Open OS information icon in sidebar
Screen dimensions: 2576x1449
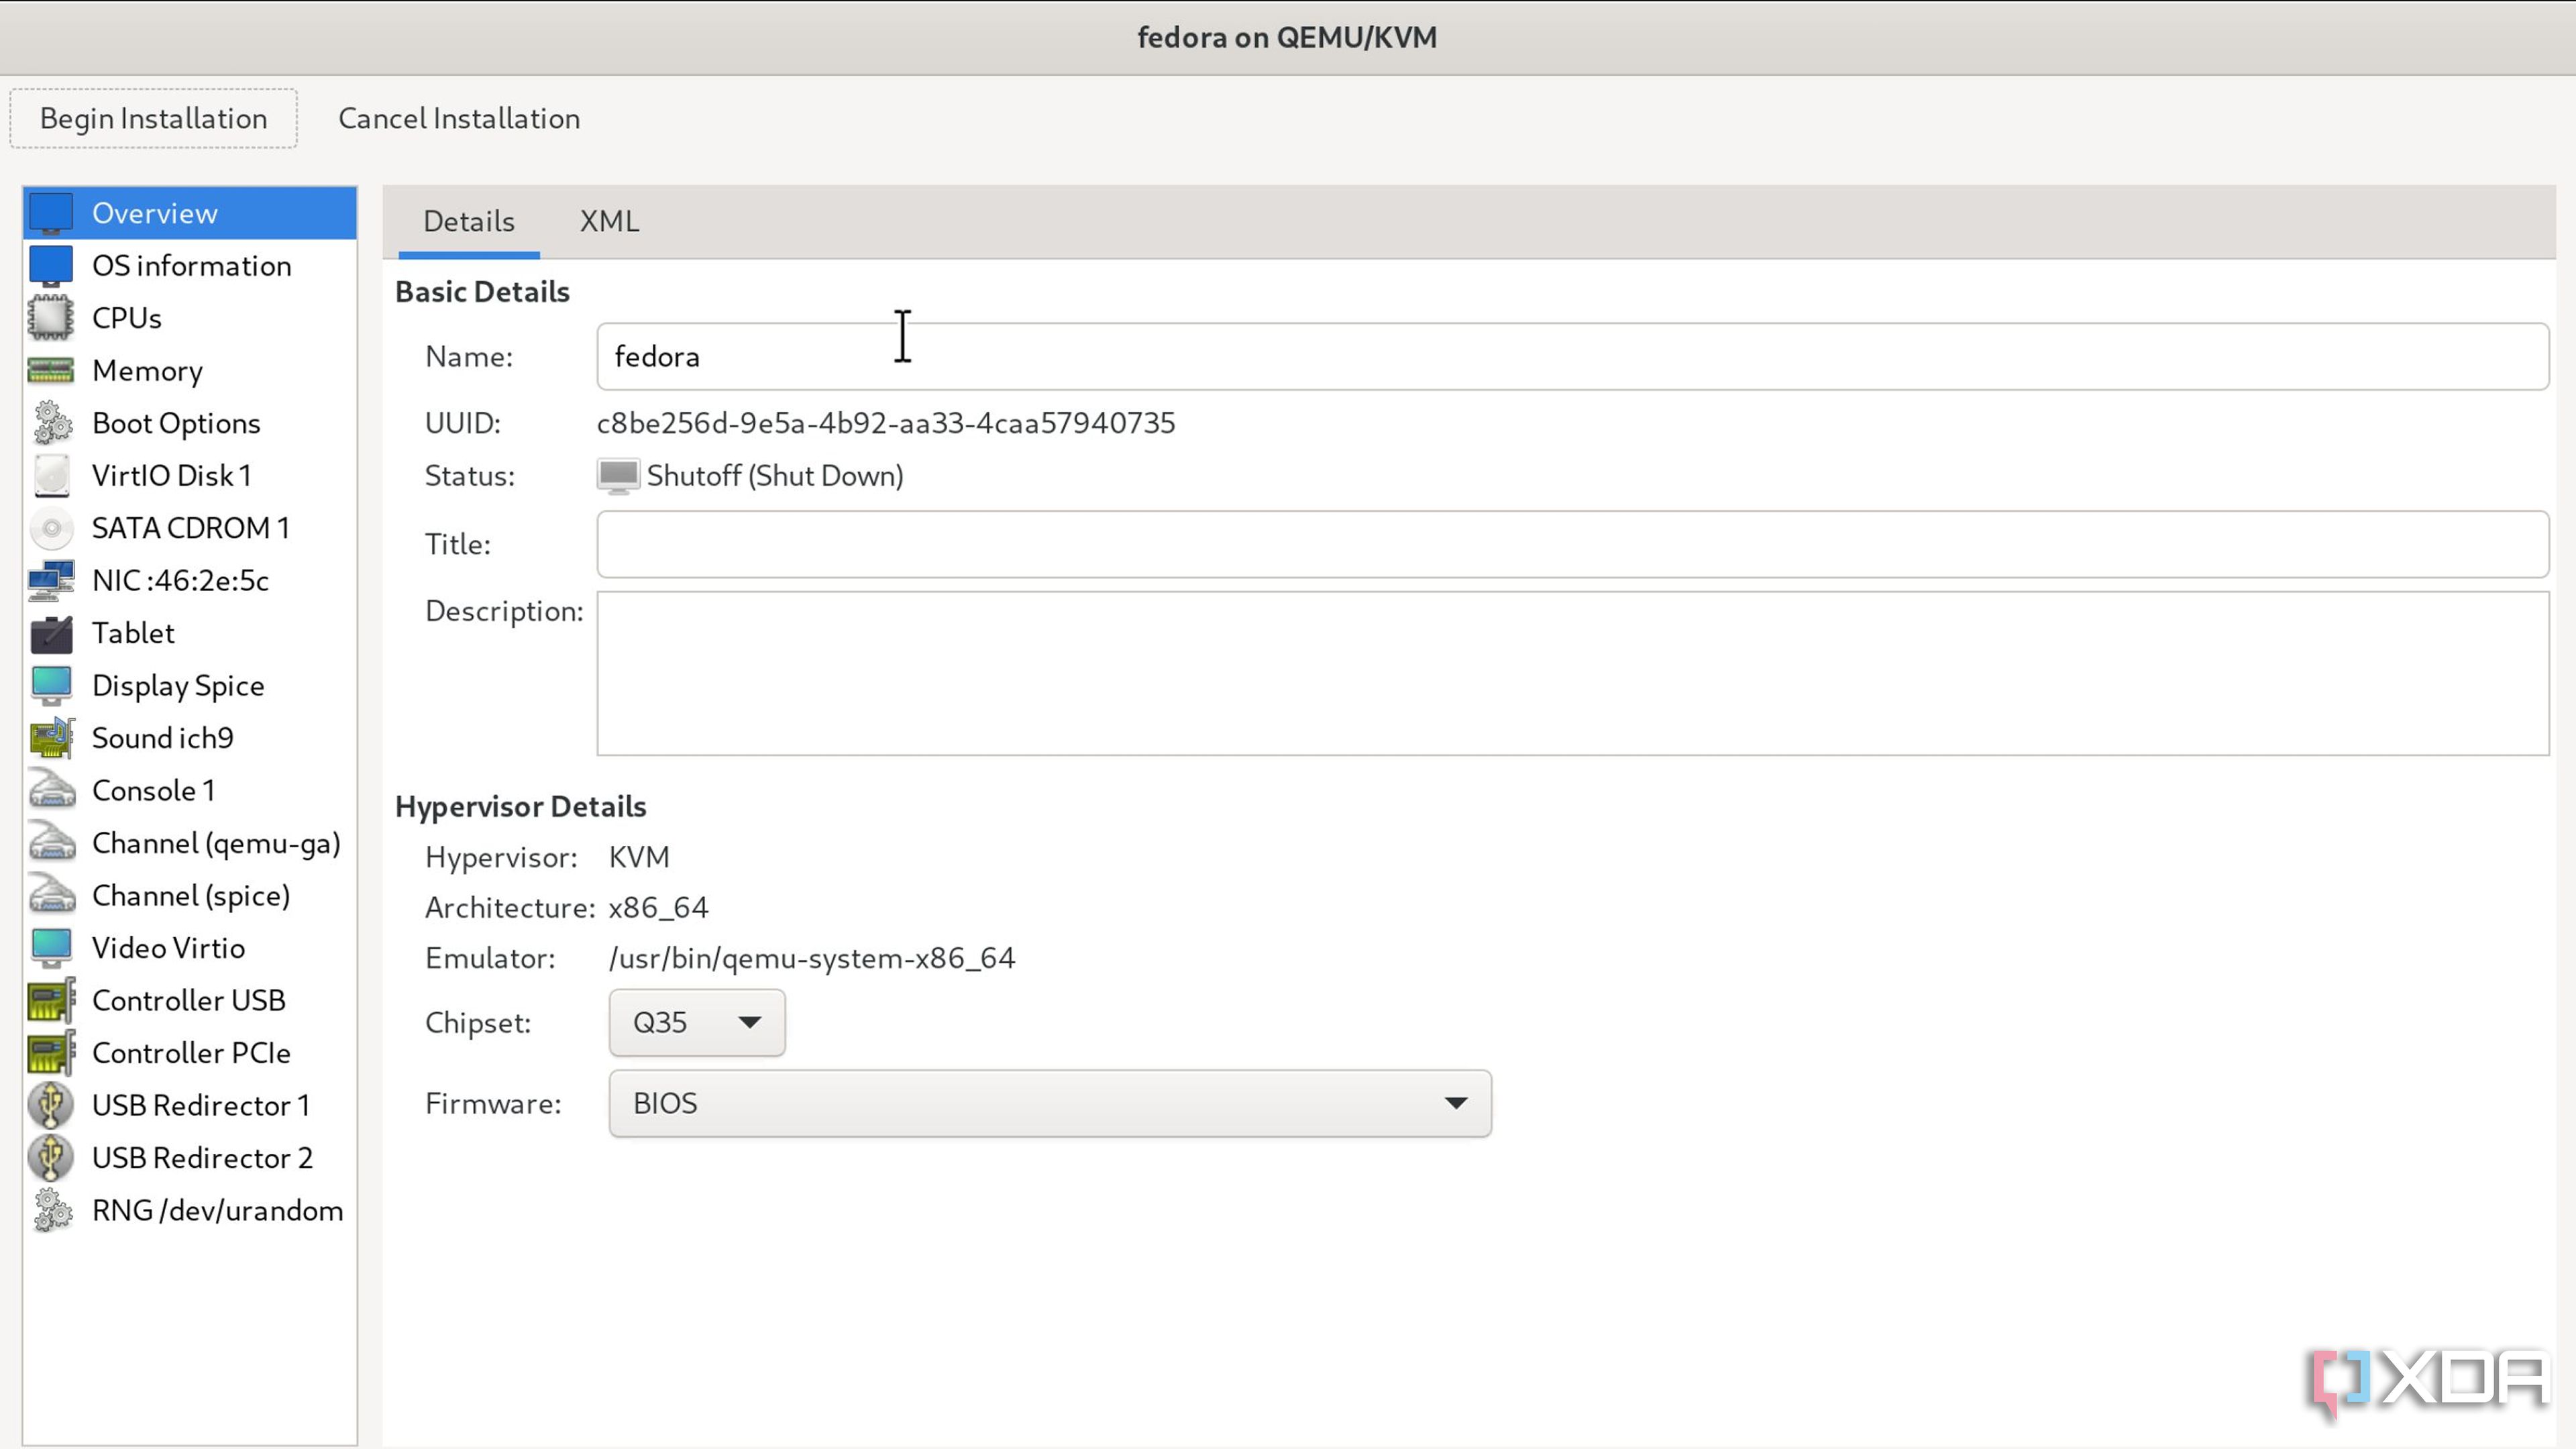click(51, 265)
